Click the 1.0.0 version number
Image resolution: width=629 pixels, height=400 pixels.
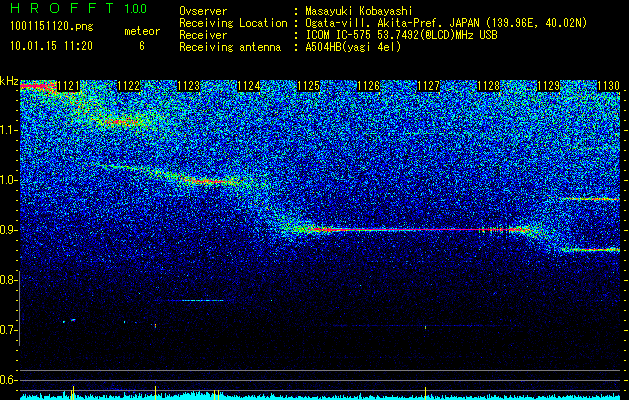136,8
